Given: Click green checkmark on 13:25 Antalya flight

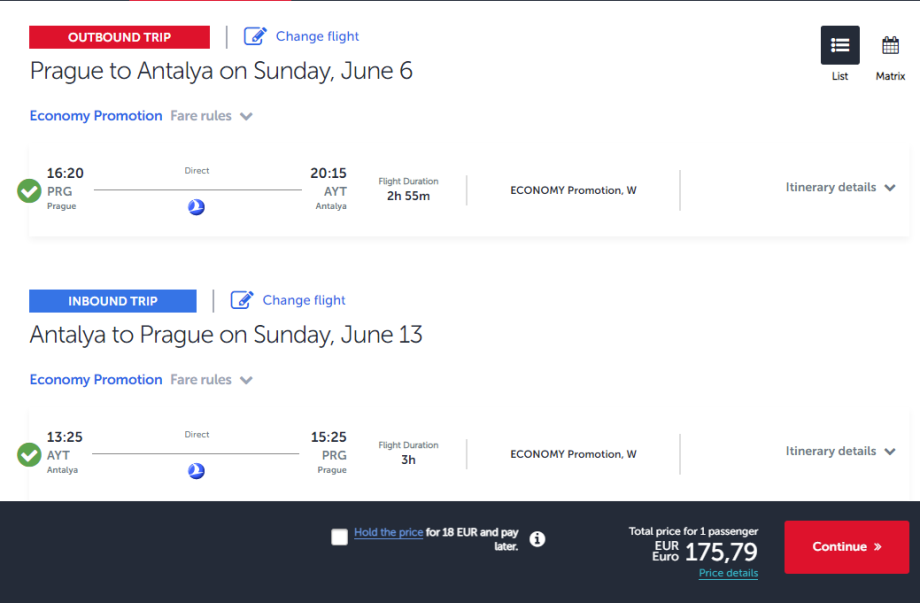Looking at the screenshot, I should 30,454.
